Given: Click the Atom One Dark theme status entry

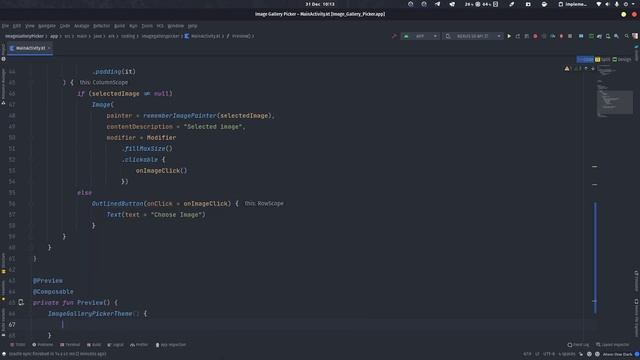Looking at the screenshot, I should tap(617, 354).
